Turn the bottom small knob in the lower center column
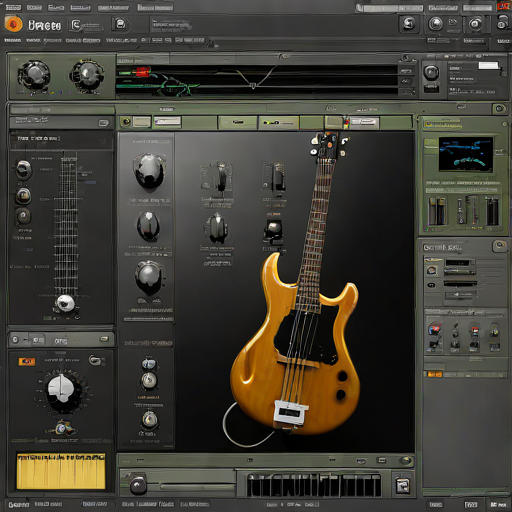This screenshot has height=512, width=512. click(x=149, y=419)
